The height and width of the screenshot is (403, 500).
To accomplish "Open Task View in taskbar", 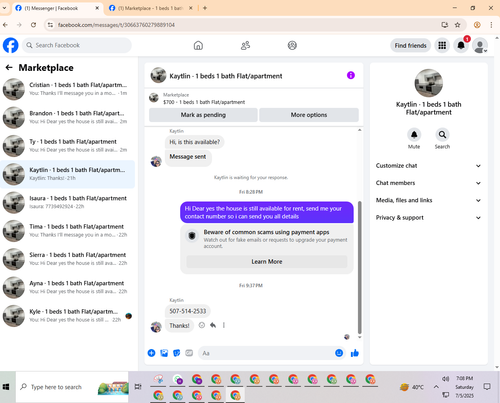I will 138,387.
